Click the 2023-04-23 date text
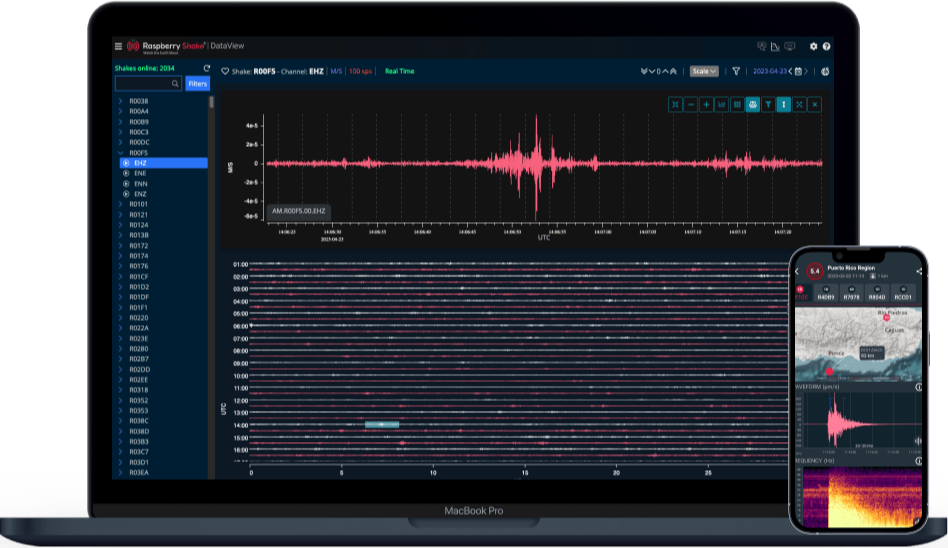Viewport: 948px width, 548px height. 770,71
